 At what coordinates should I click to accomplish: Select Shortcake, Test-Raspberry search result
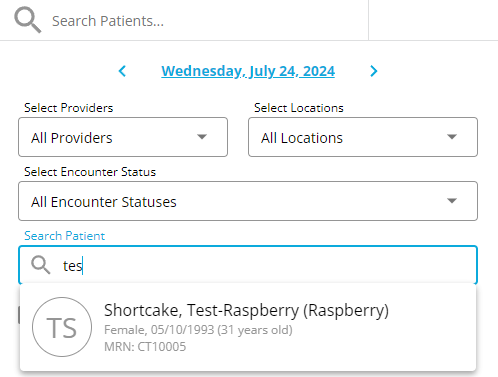click(248, 327)
